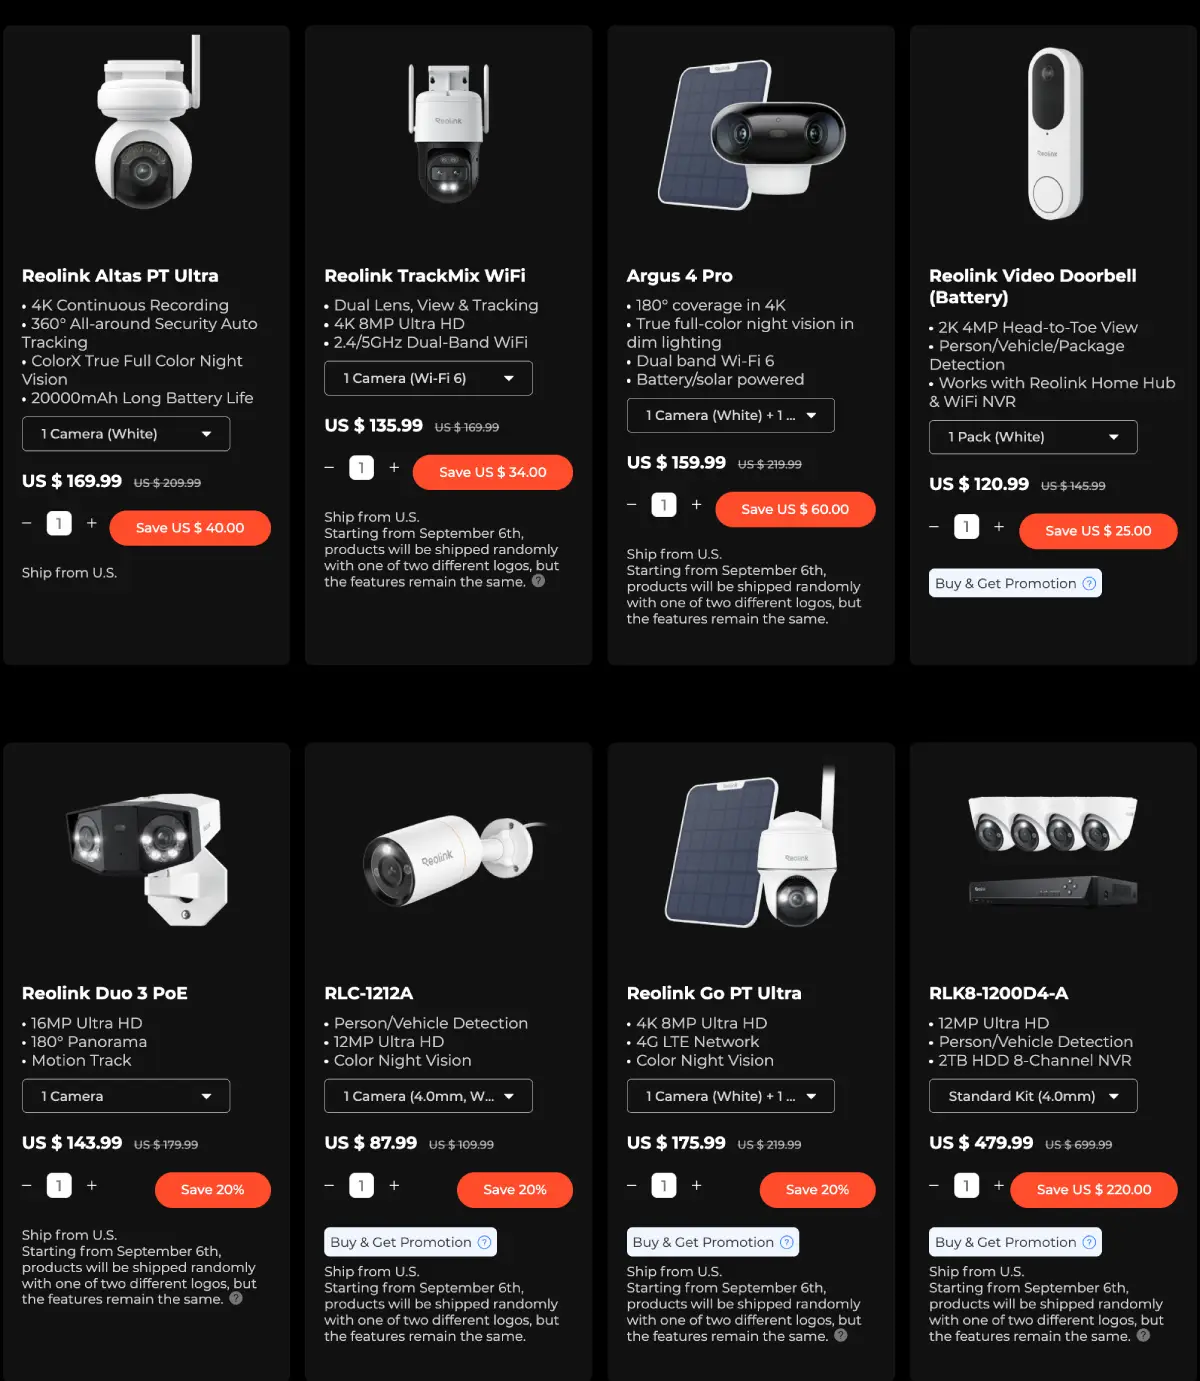This screenshot has height=1381, width=1200.
Task: Click Save US $ 220.00 button
Action: (x=1094, y=1190)
